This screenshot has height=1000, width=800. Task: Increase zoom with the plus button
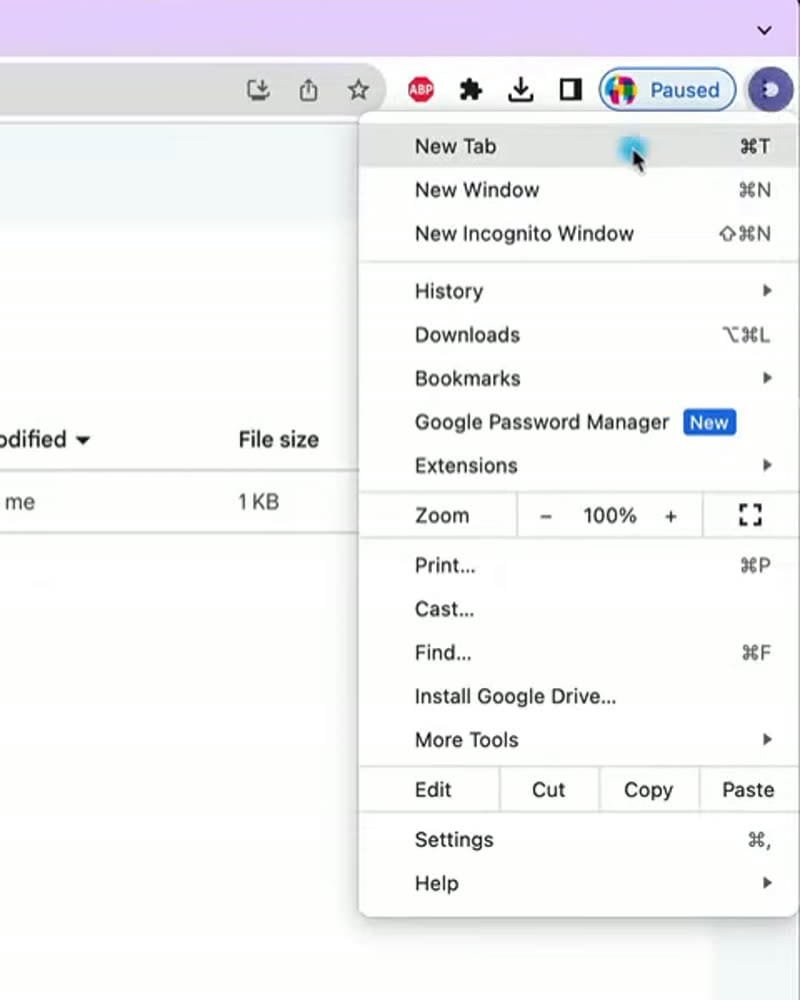[x=670, y=516]
